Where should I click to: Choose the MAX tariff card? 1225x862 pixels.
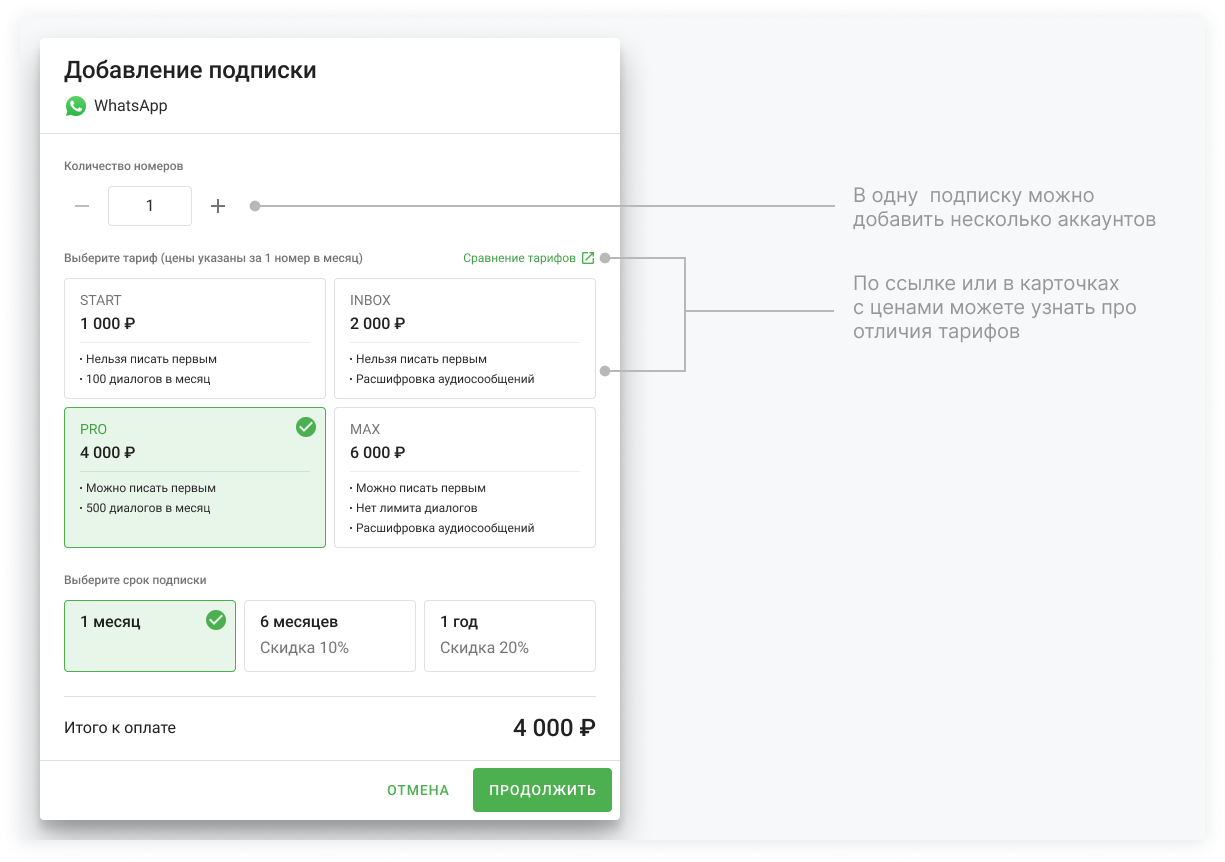click(x=464, y=477)
